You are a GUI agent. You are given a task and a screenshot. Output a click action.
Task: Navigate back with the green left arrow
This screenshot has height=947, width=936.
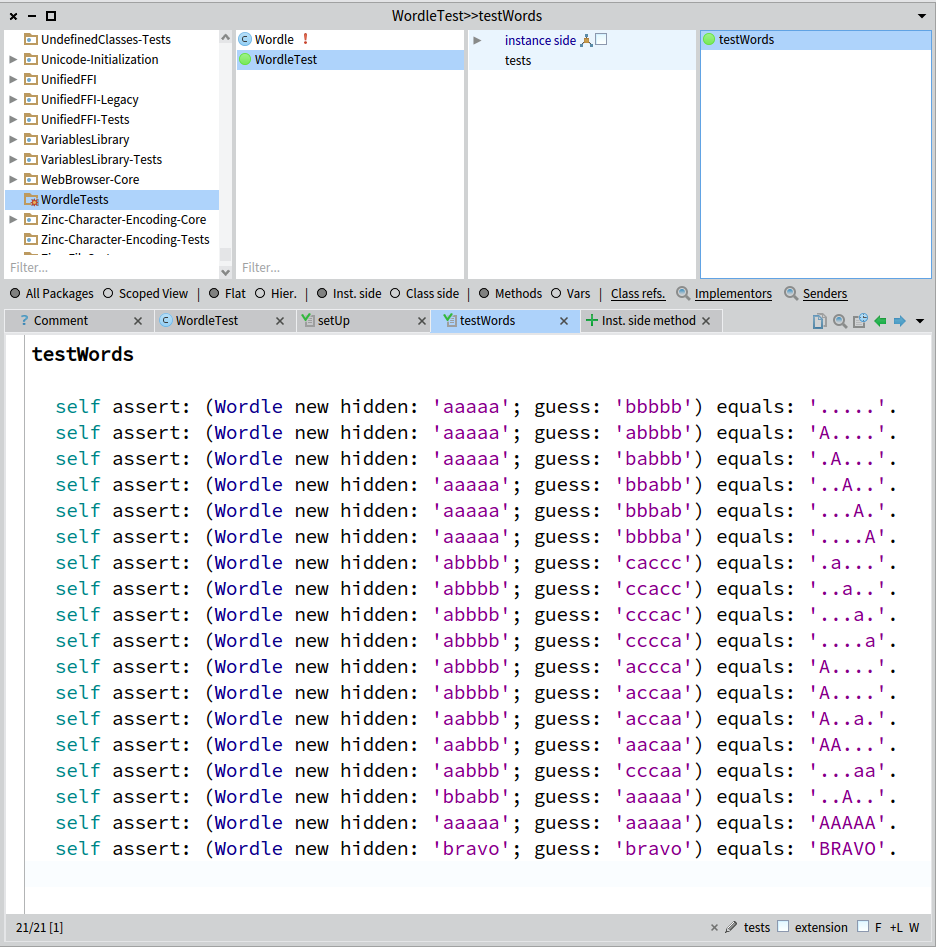point(880,321)
